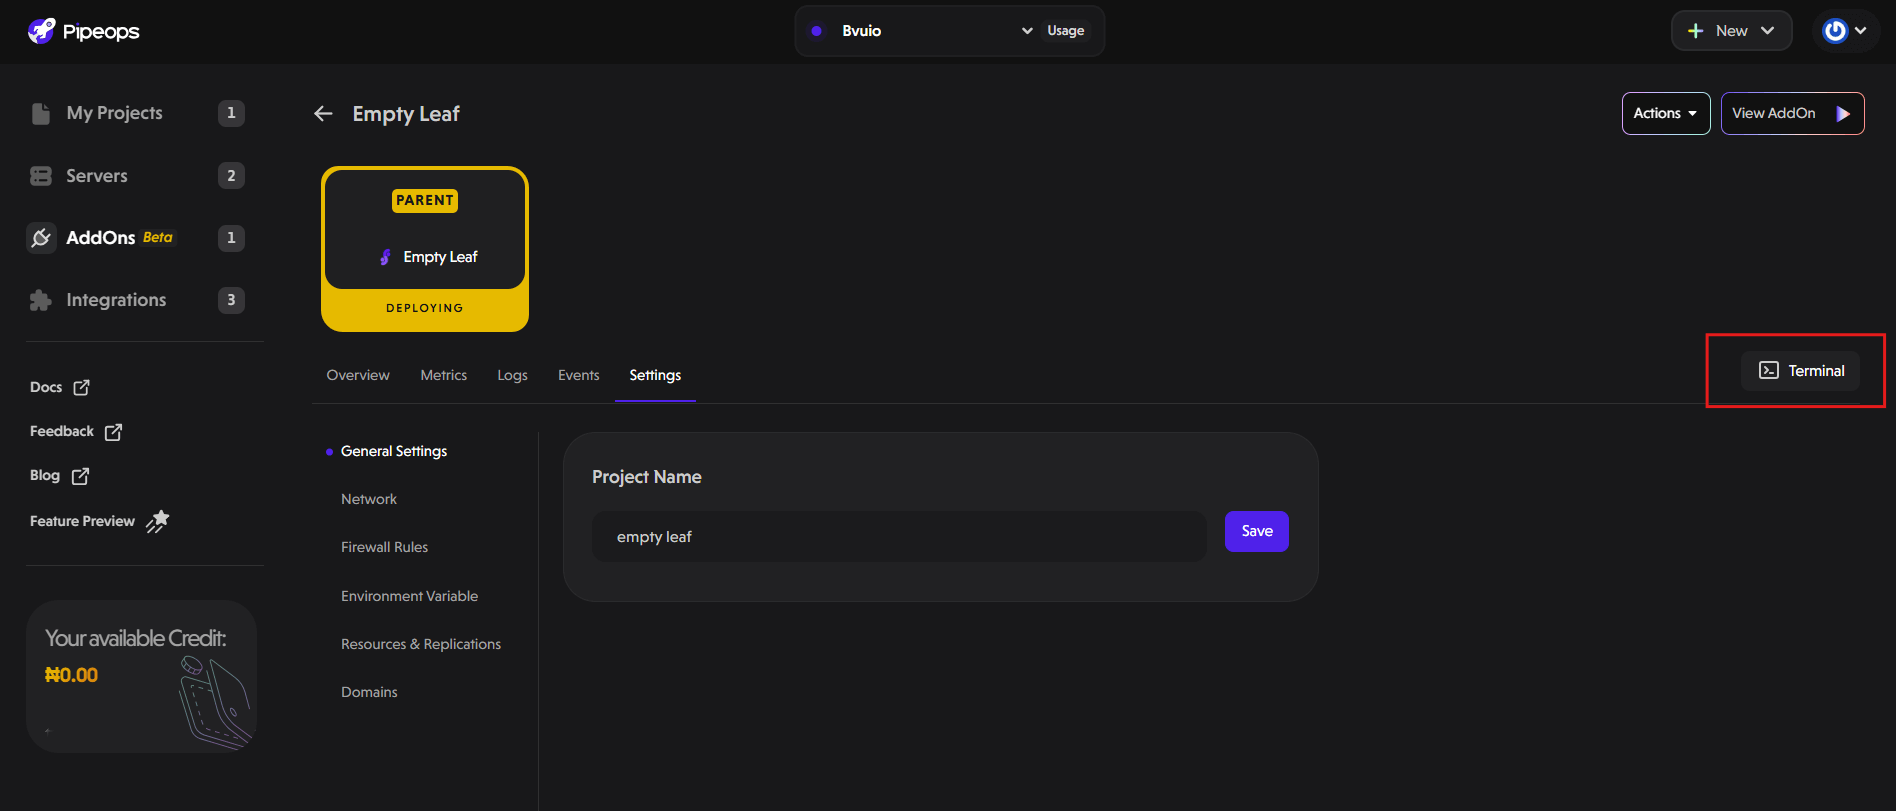Select Integrations in the sidebar
Viewport: 1896px width, 811px height.
click(115, 299)
